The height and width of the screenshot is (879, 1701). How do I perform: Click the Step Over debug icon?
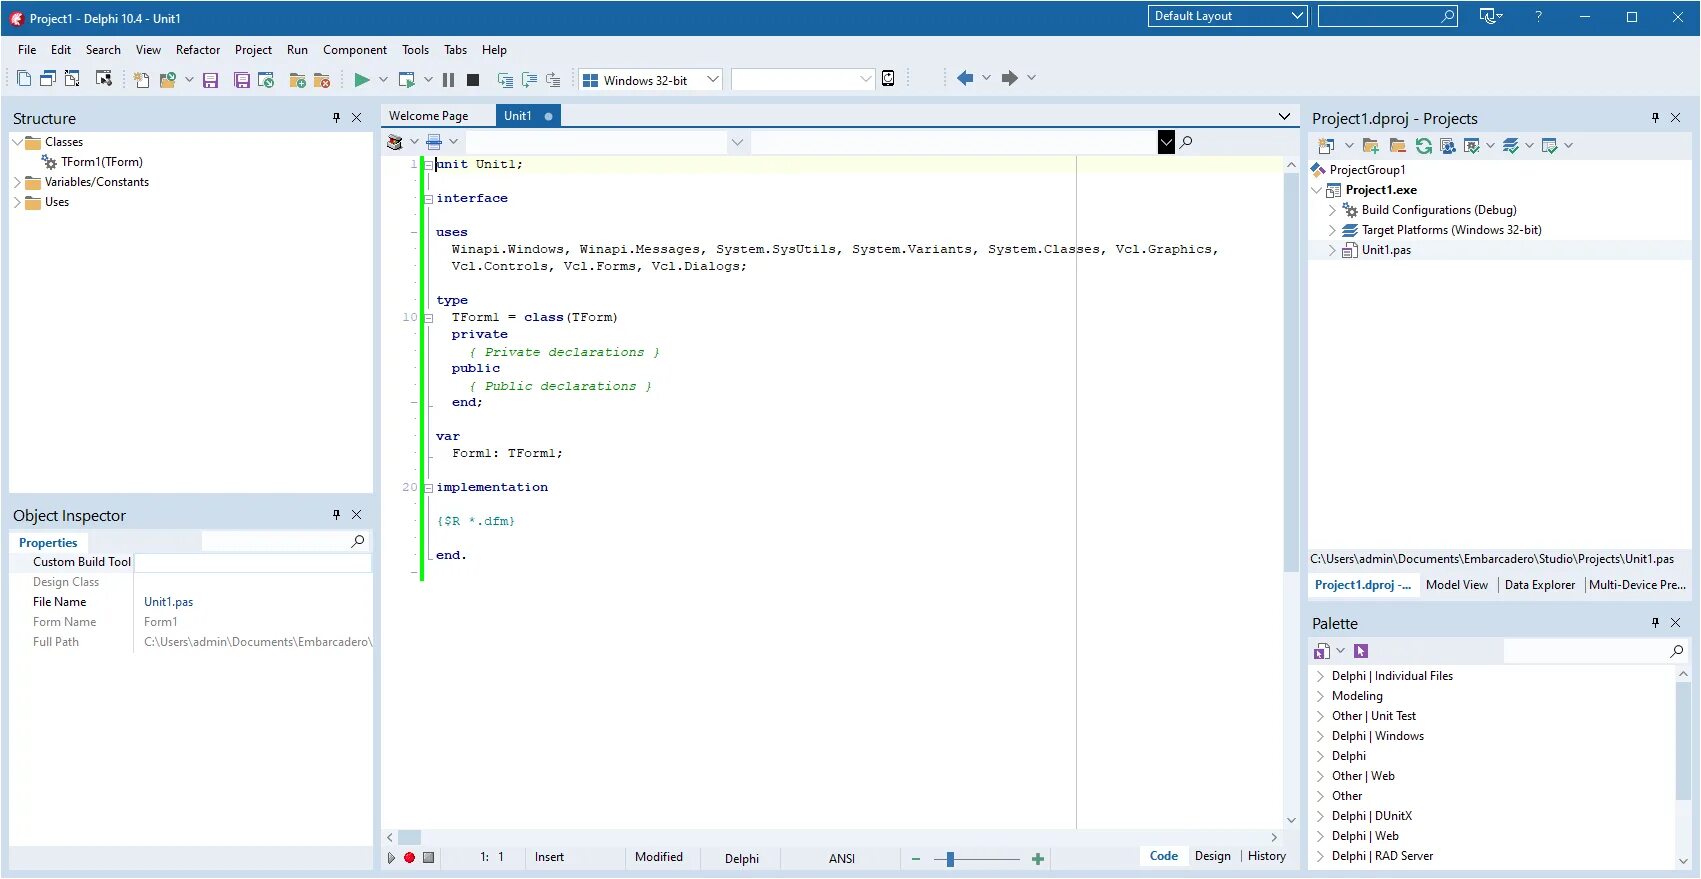(529, 80)
